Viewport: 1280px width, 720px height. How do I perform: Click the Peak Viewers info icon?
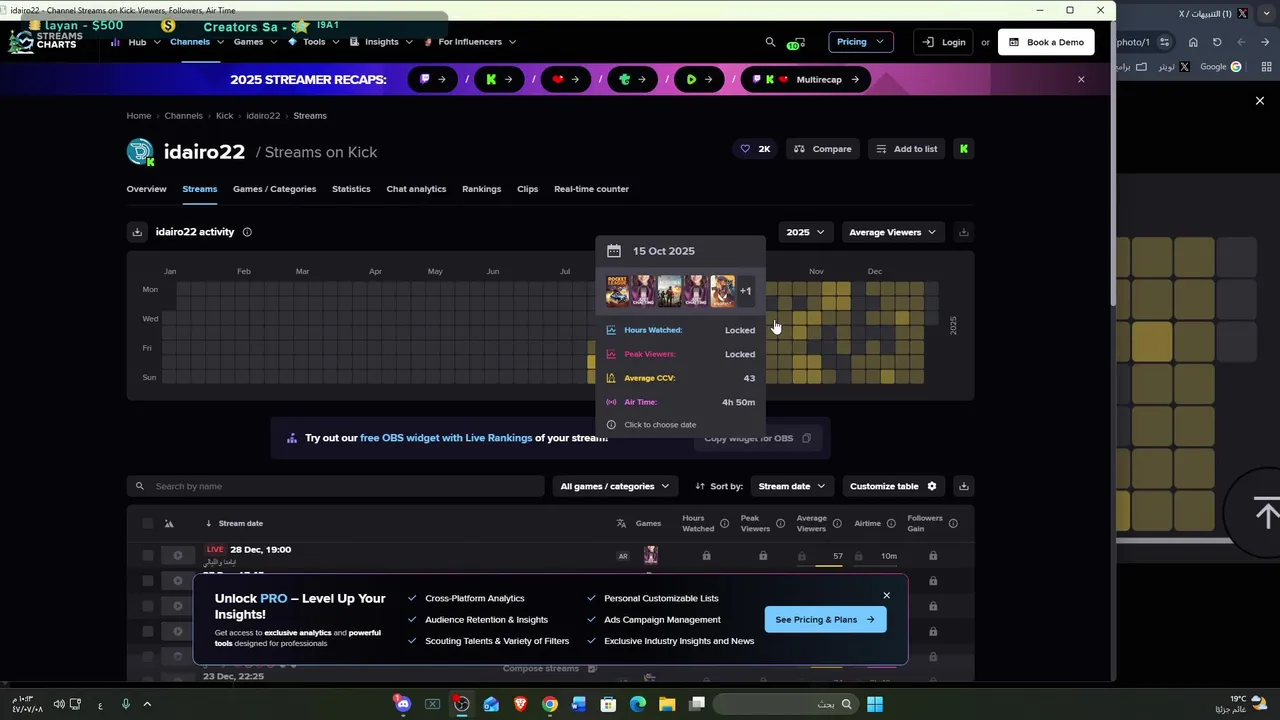coord(781,524)
